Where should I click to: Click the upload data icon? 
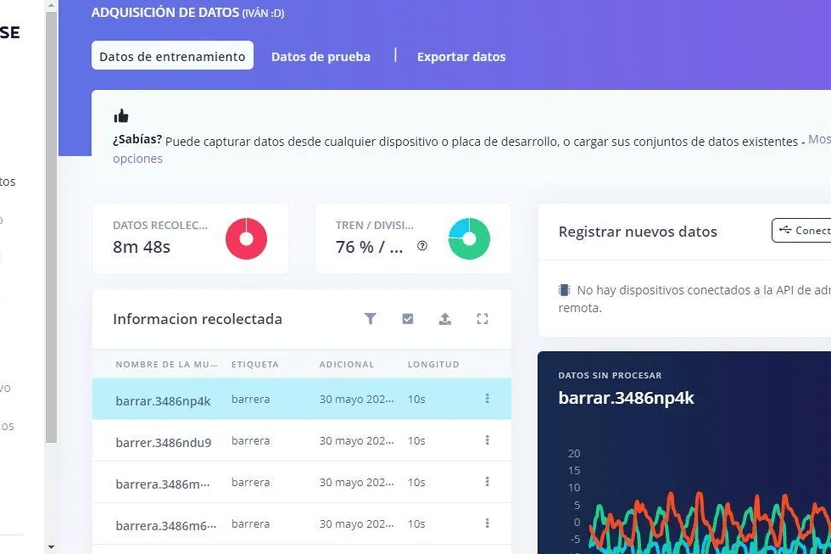click(445, 319)
